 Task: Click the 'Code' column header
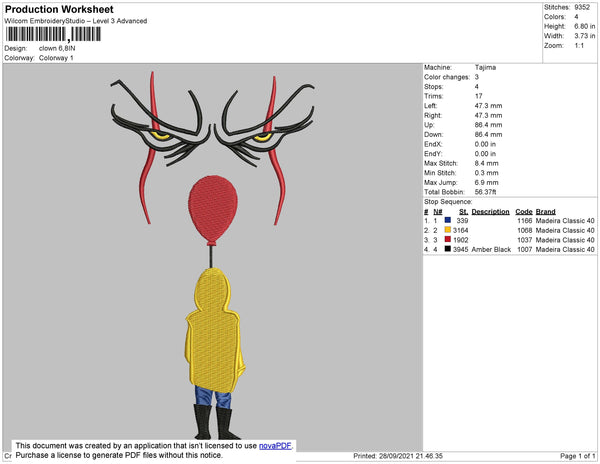(x=524, y=212)
